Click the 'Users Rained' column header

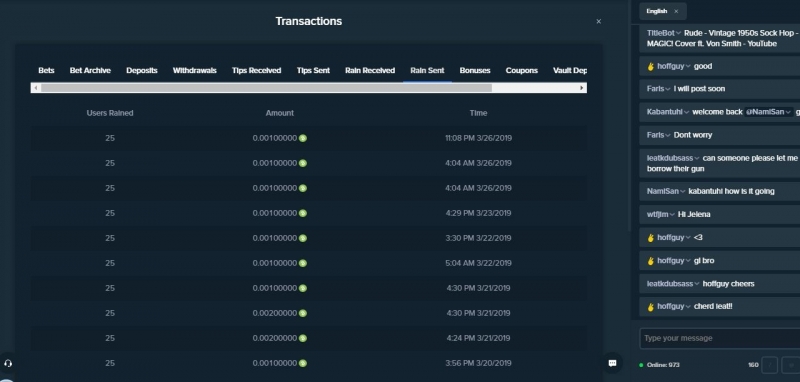coord(110,113)
